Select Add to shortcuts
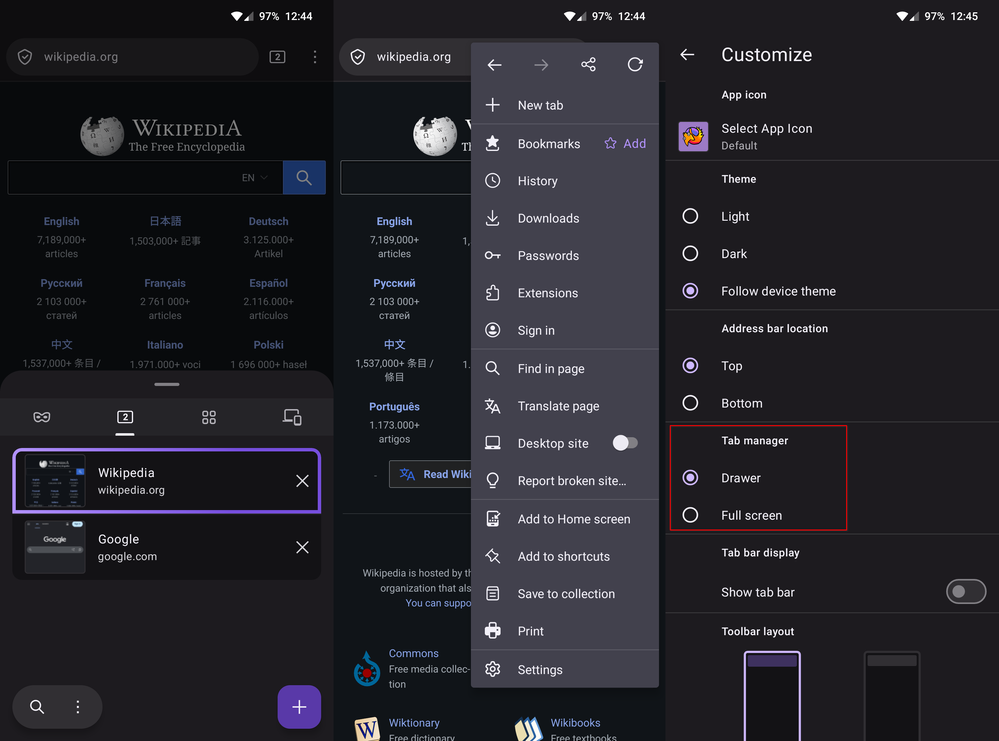The height and width of the screenshot is (741, 999). [x=564, y=556]
